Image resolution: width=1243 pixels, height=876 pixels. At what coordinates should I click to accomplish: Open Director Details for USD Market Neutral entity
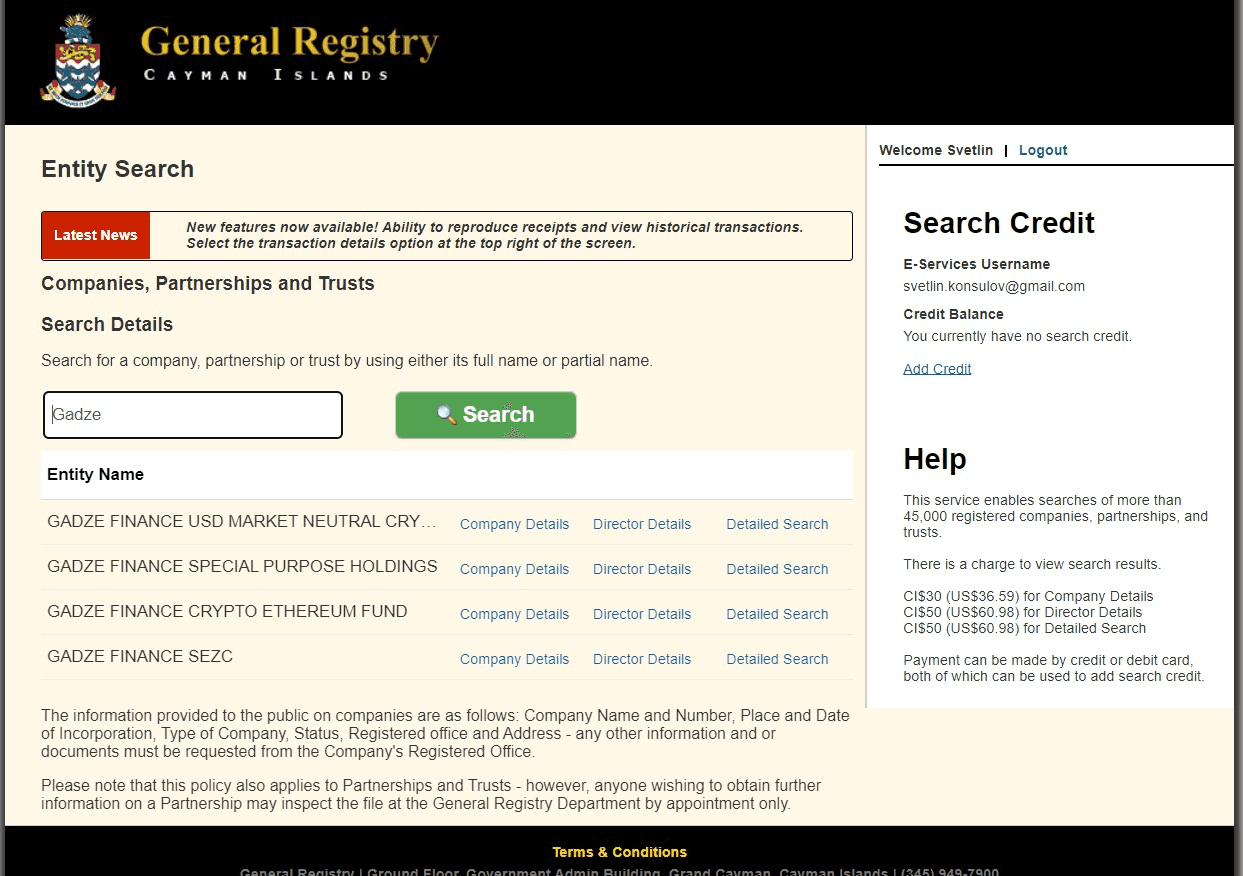pos(642,524)
